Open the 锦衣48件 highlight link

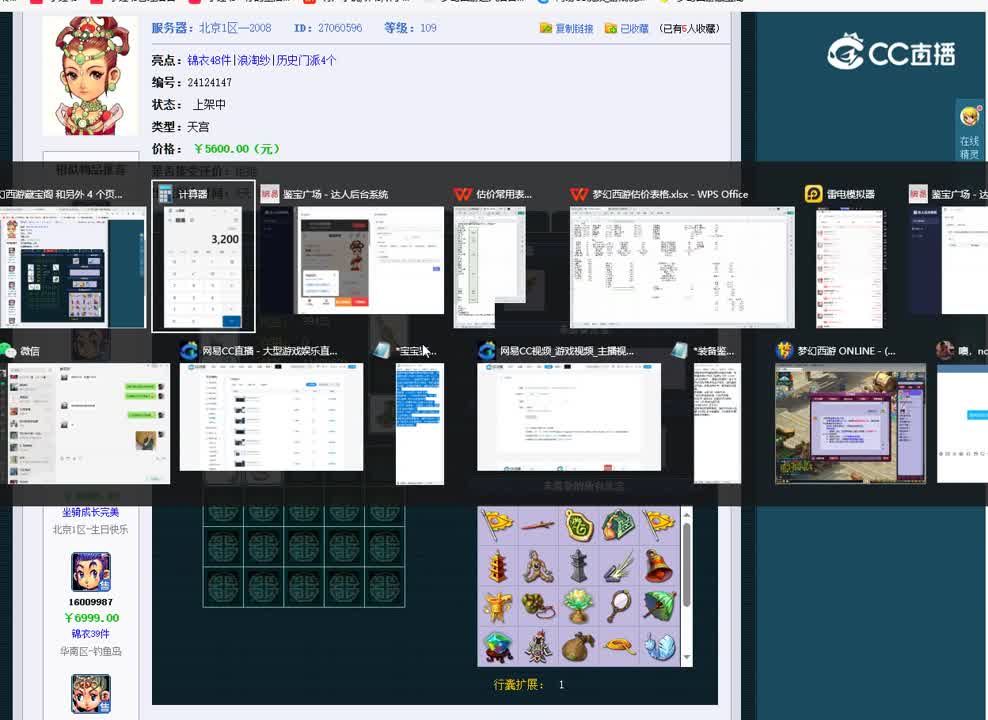point(209,60)
